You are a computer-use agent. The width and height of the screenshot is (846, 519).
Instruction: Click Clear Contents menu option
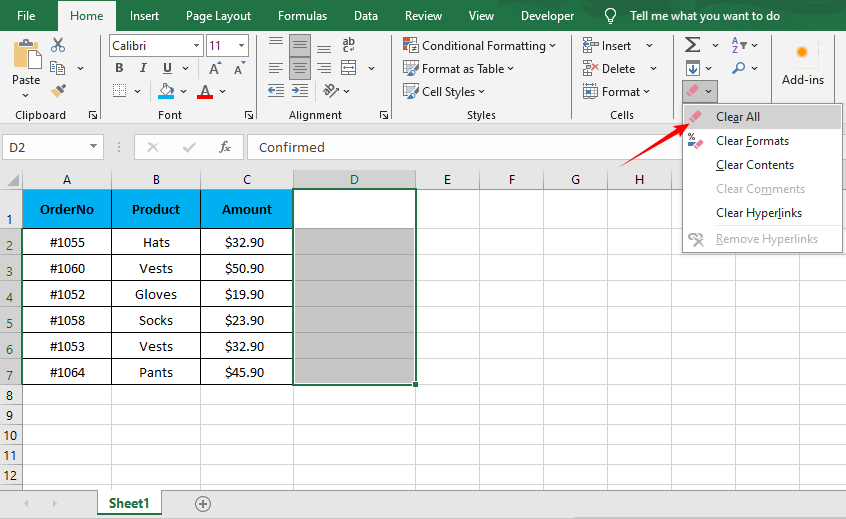[755, 165]
